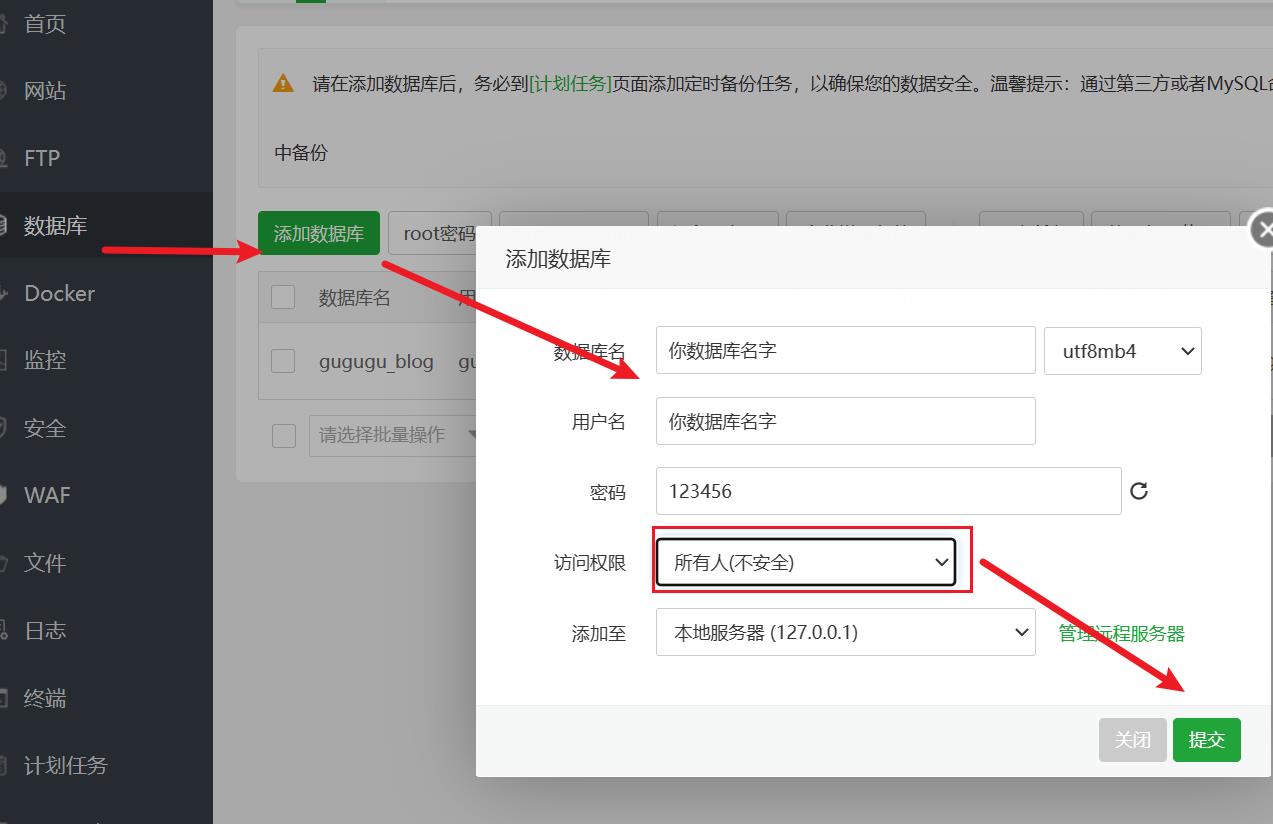Screen dimensions: 1273x824
Task: Click the orange warning triangle icon
Action: pyautogui.click(x=283, y=84)
